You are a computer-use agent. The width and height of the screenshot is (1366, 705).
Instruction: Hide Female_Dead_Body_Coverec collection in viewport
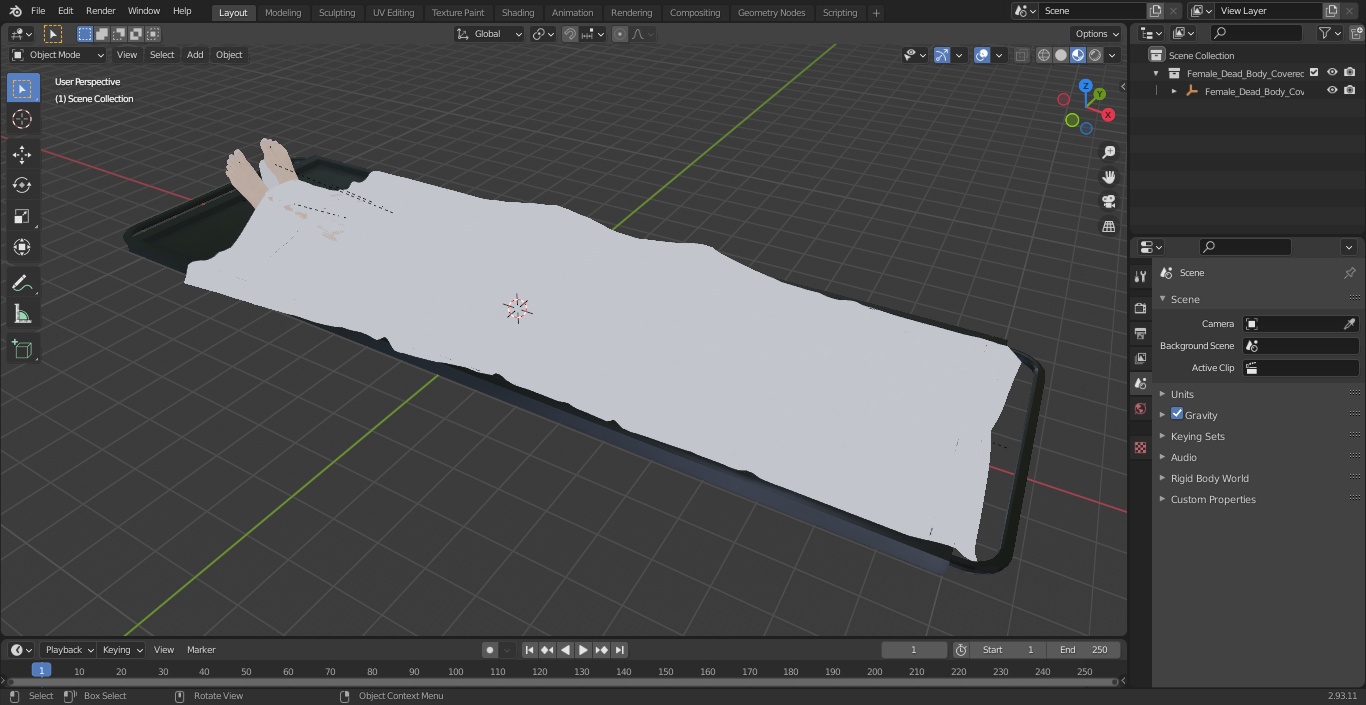pos(1332,73)
